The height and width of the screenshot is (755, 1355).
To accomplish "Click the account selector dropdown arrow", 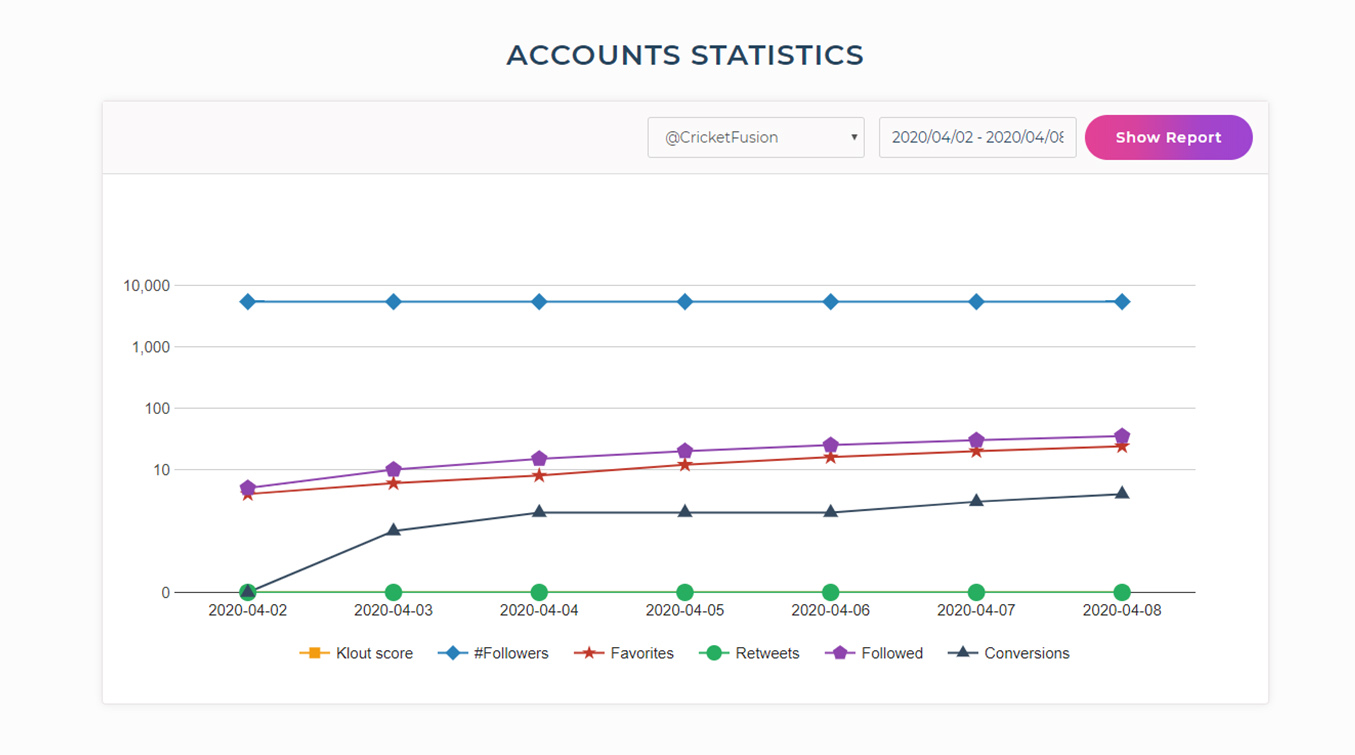I will coord(854,137).
